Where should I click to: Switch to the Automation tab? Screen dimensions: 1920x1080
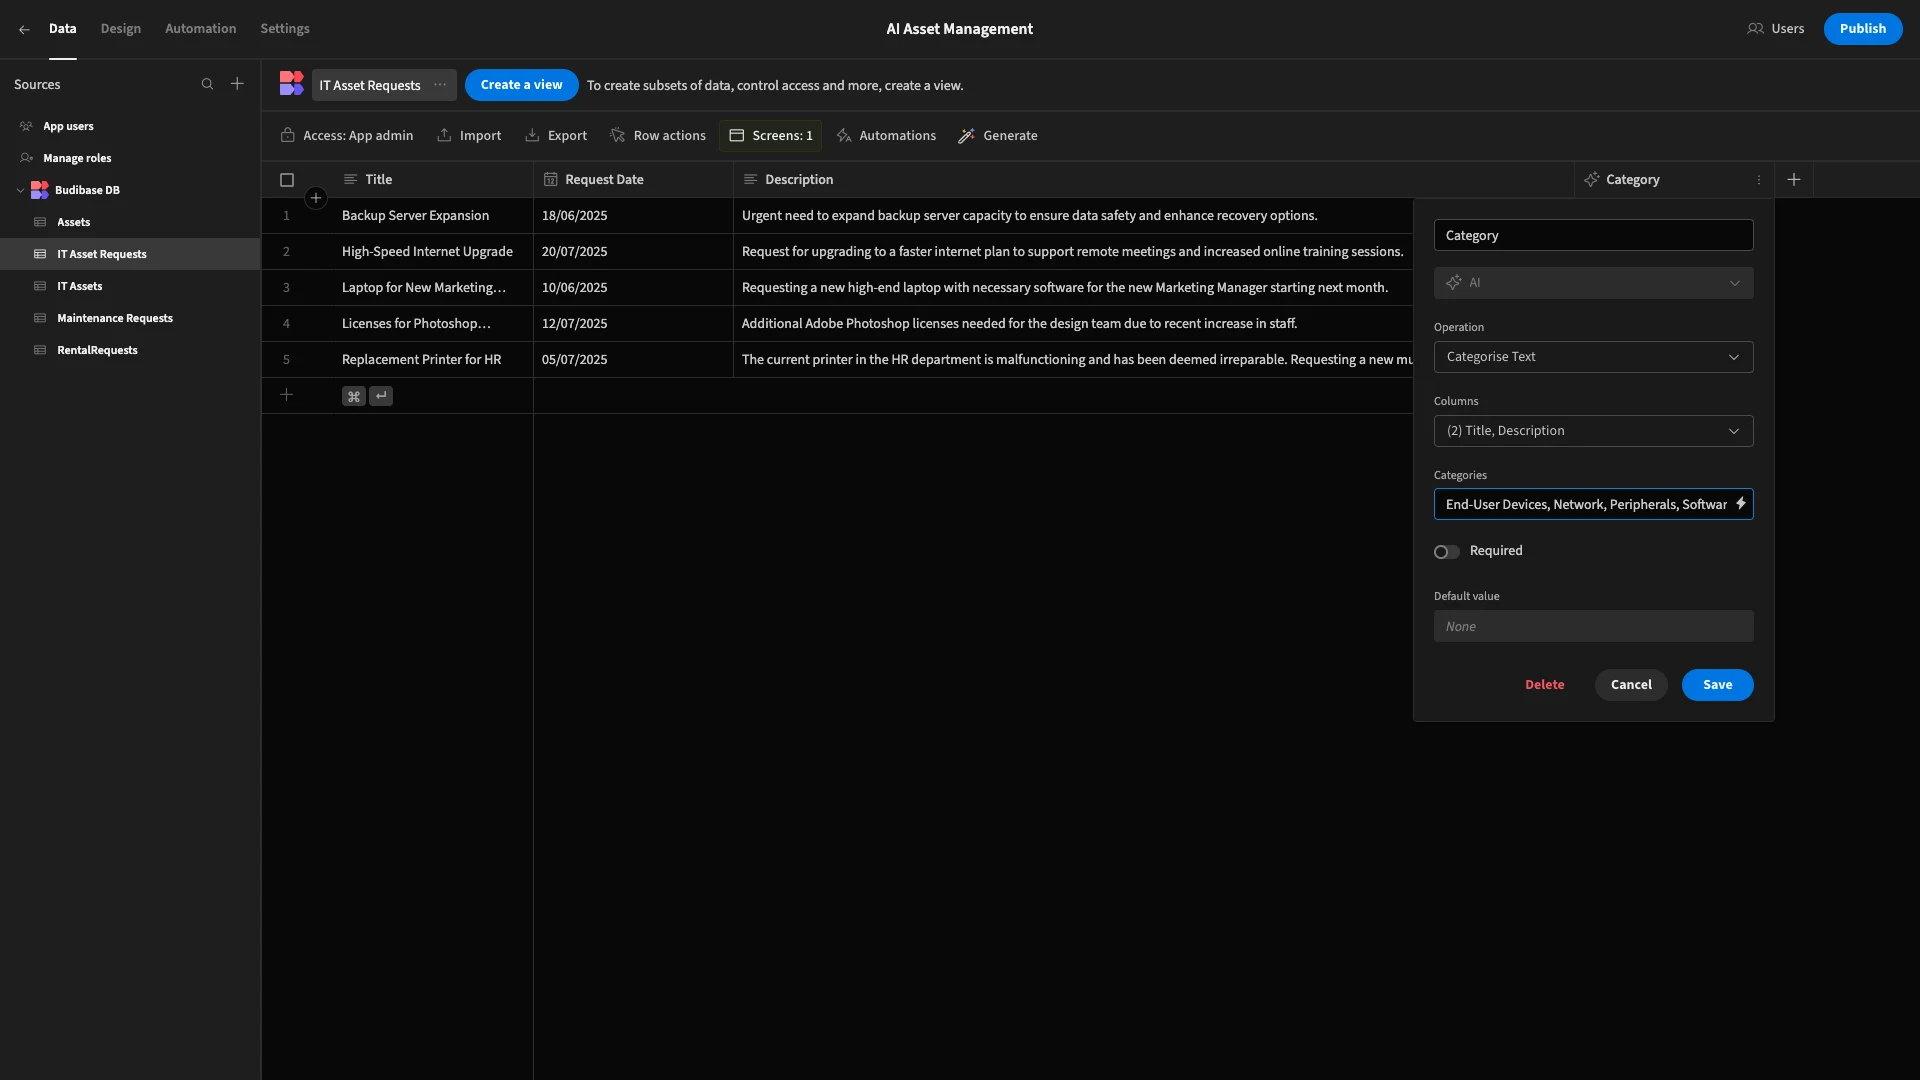(200, 29)
